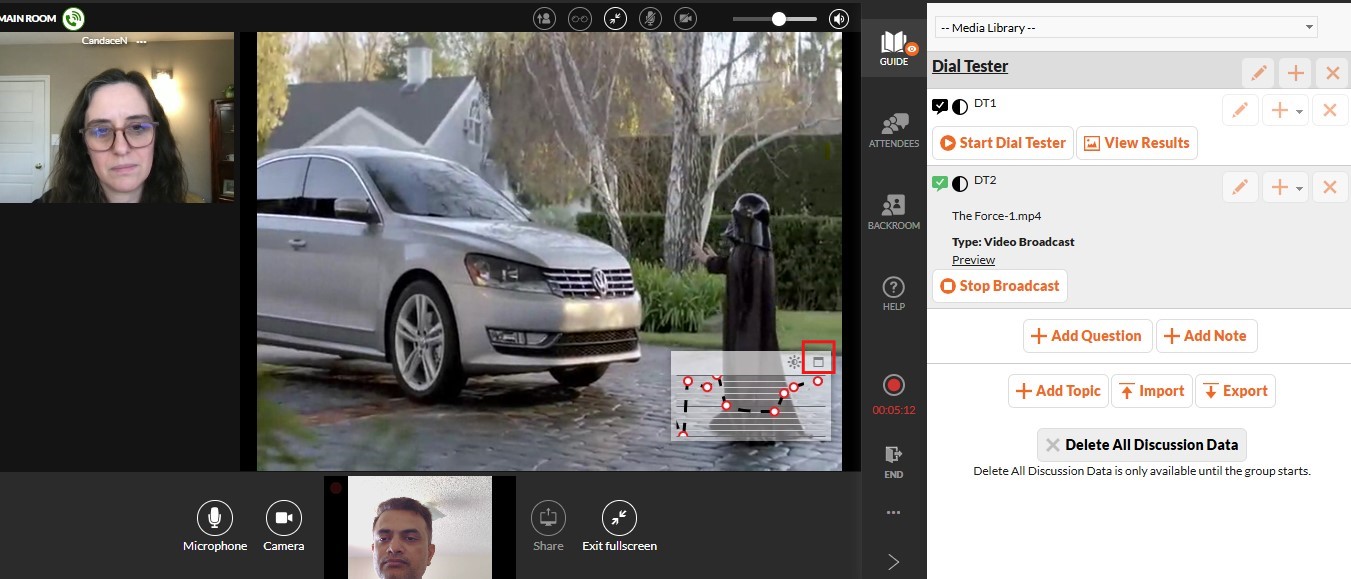This screenshot has width=1351, height=579.
Task: Click the DT2 half-circle contrast icon
Action: coord(960,182)
